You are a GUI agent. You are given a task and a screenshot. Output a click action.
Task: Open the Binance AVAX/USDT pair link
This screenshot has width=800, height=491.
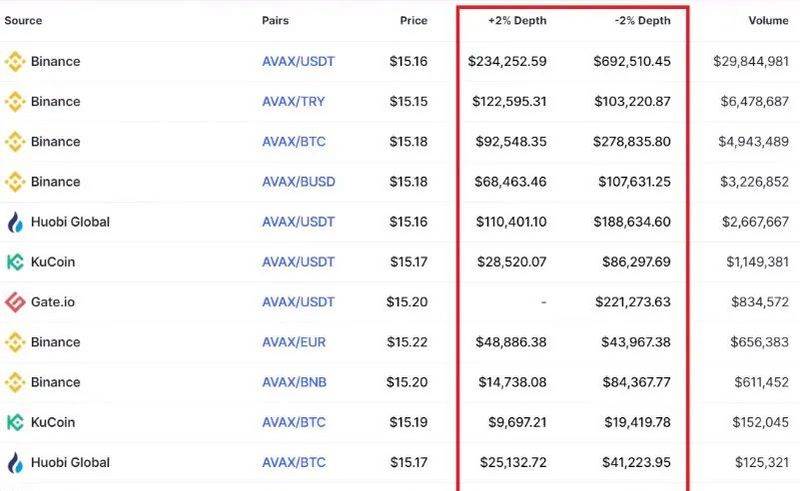pos(298,62)
